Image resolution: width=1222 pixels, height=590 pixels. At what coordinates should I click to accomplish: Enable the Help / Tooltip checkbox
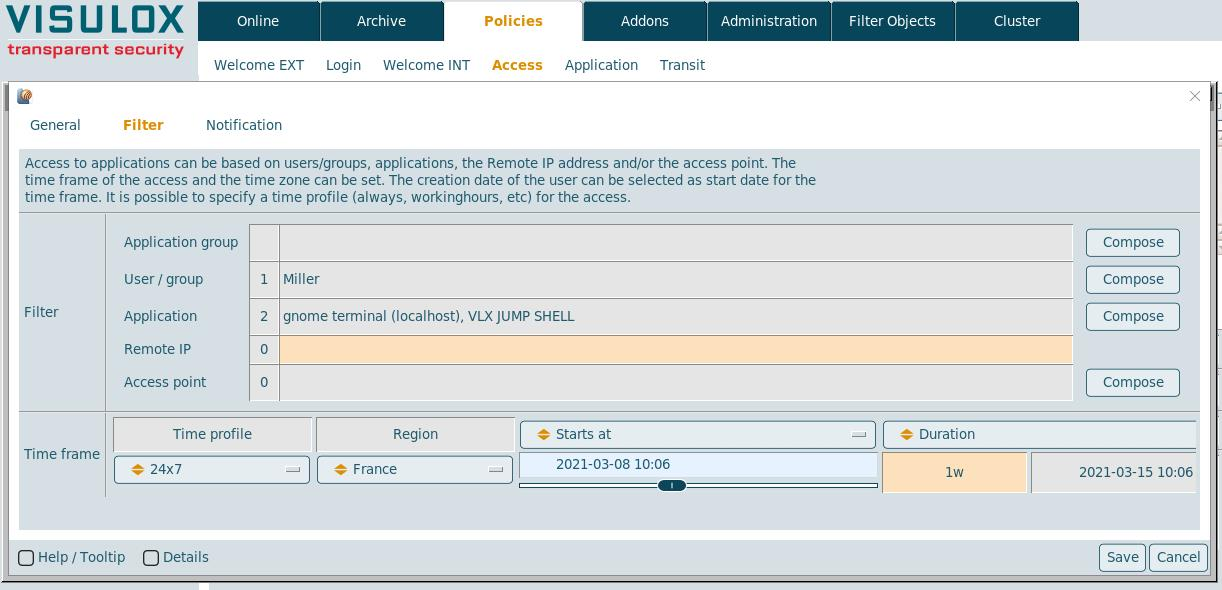[27, 558]
